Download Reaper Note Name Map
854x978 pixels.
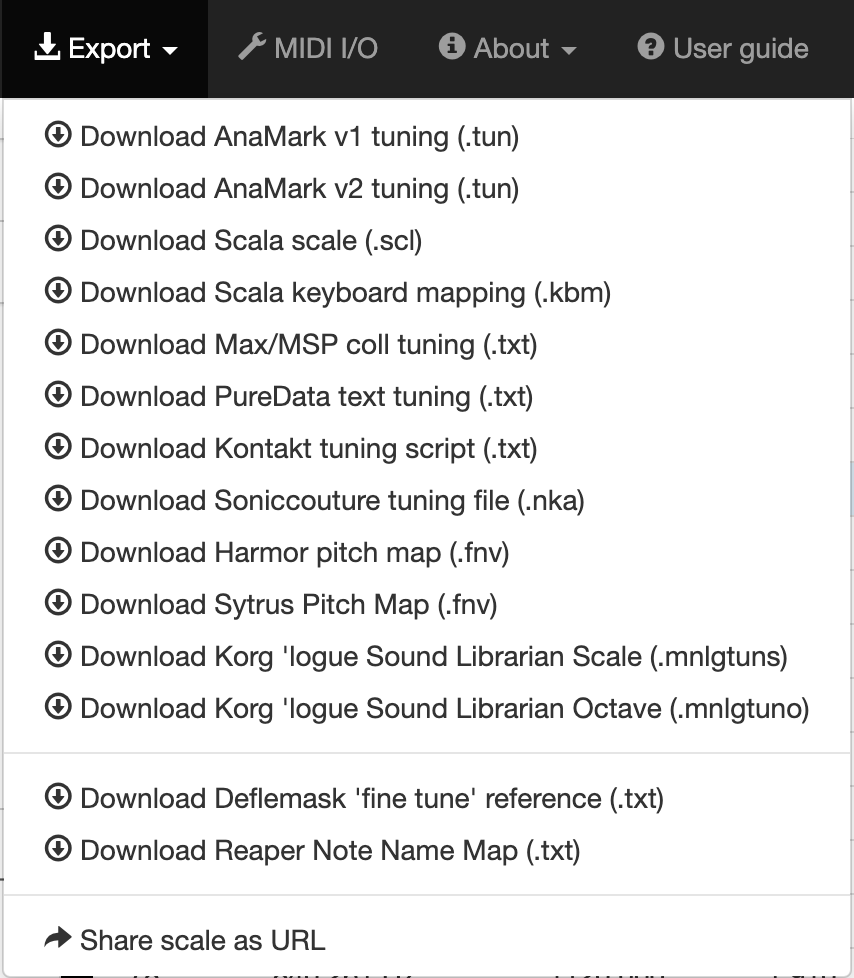329,850
